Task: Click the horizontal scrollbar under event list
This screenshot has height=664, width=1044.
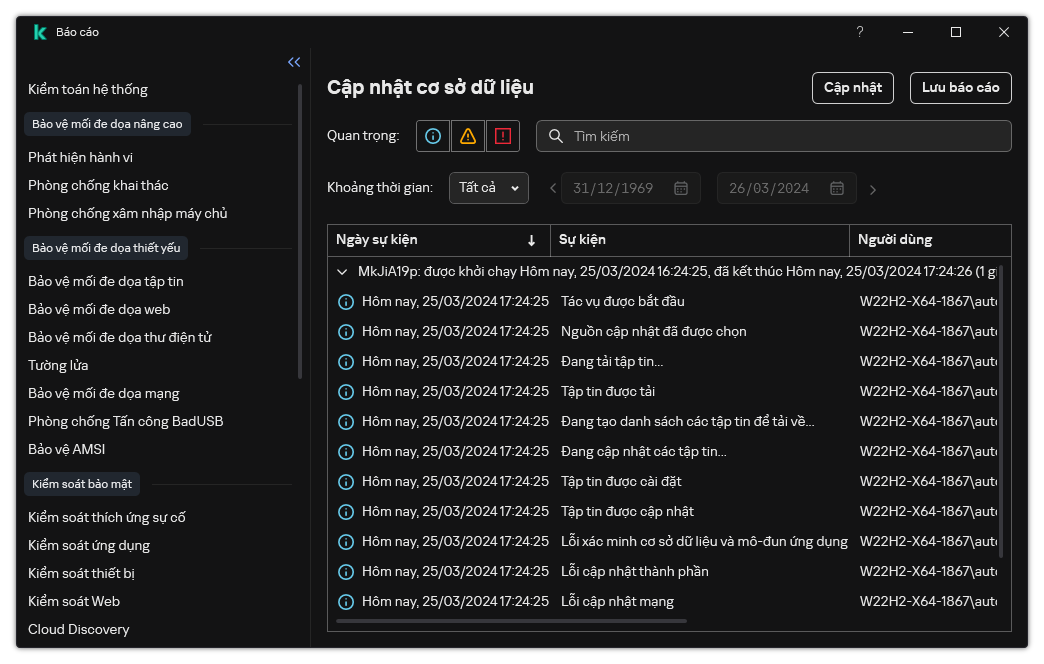Action: pos(512,621)
